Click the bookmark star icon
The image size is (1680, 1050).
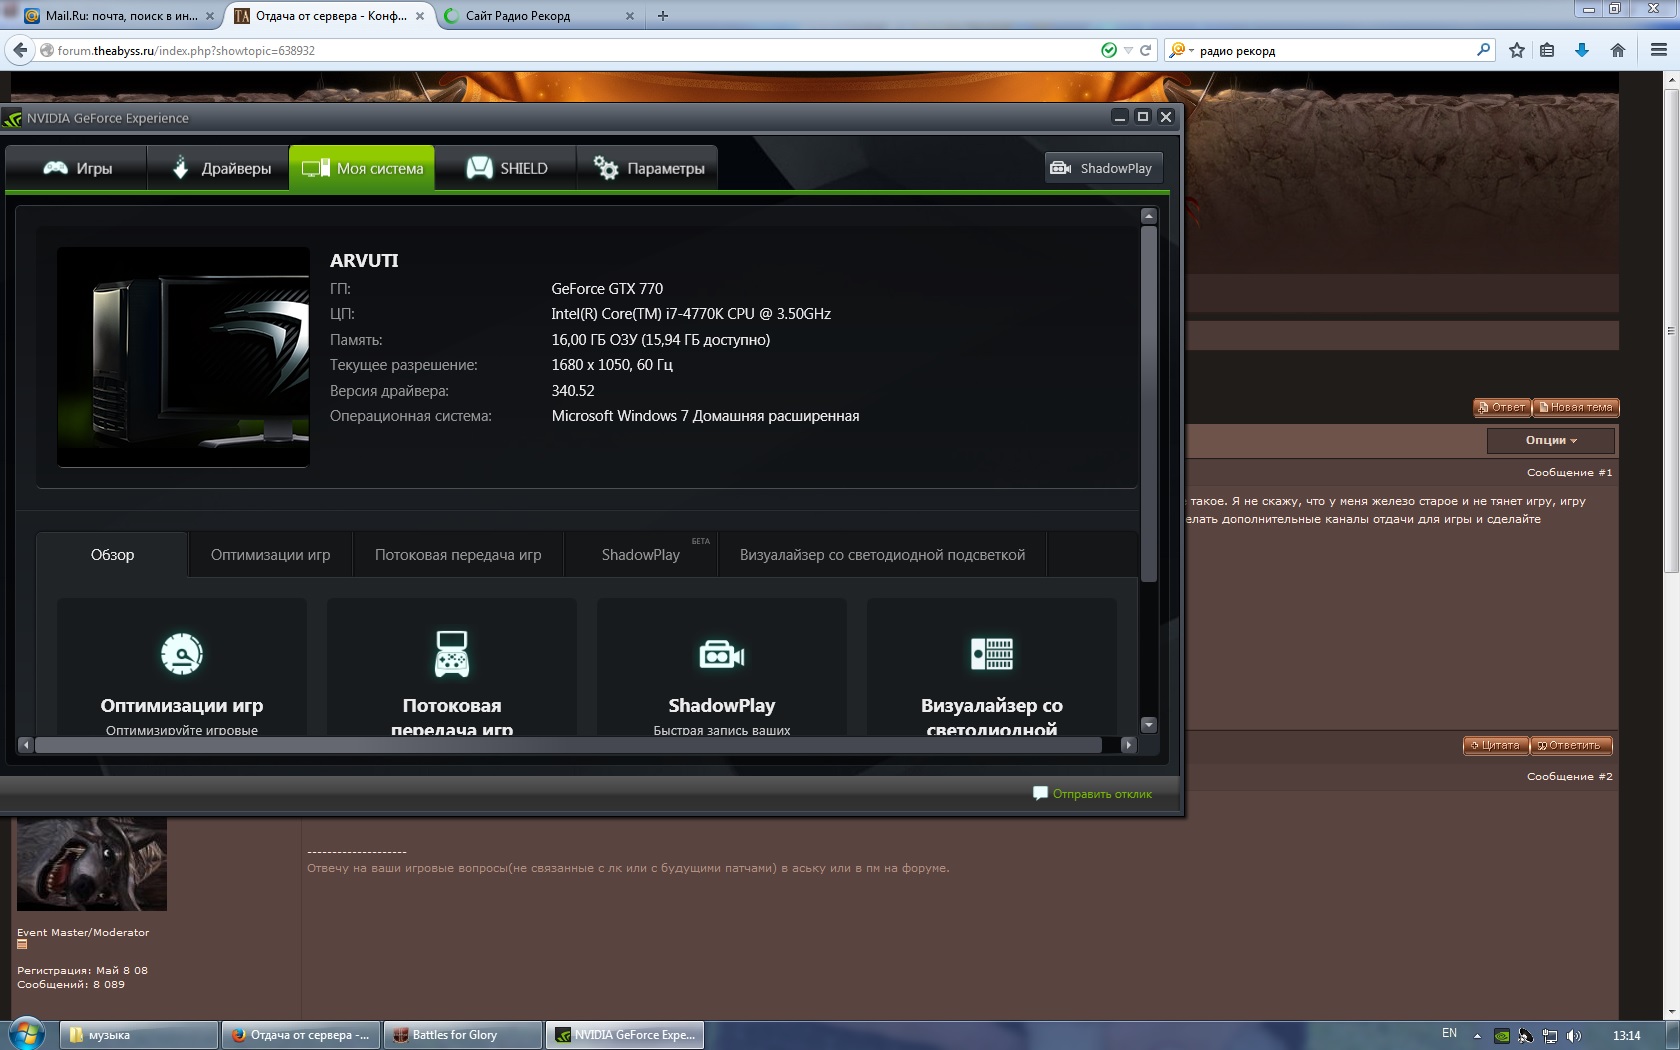pyautogui.click(x=1517, y=50)
